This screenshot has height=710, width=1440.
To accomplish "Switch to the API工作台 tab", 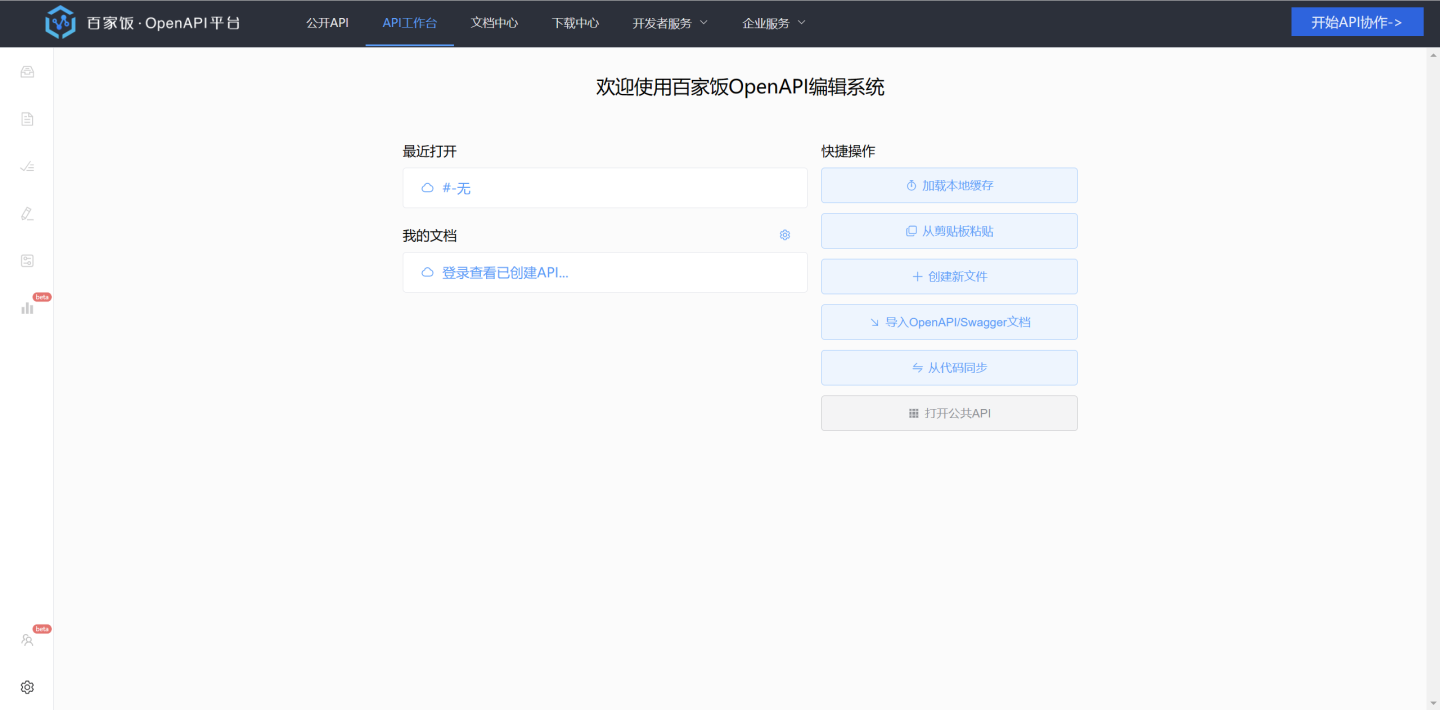I will [x=410, y=23].
